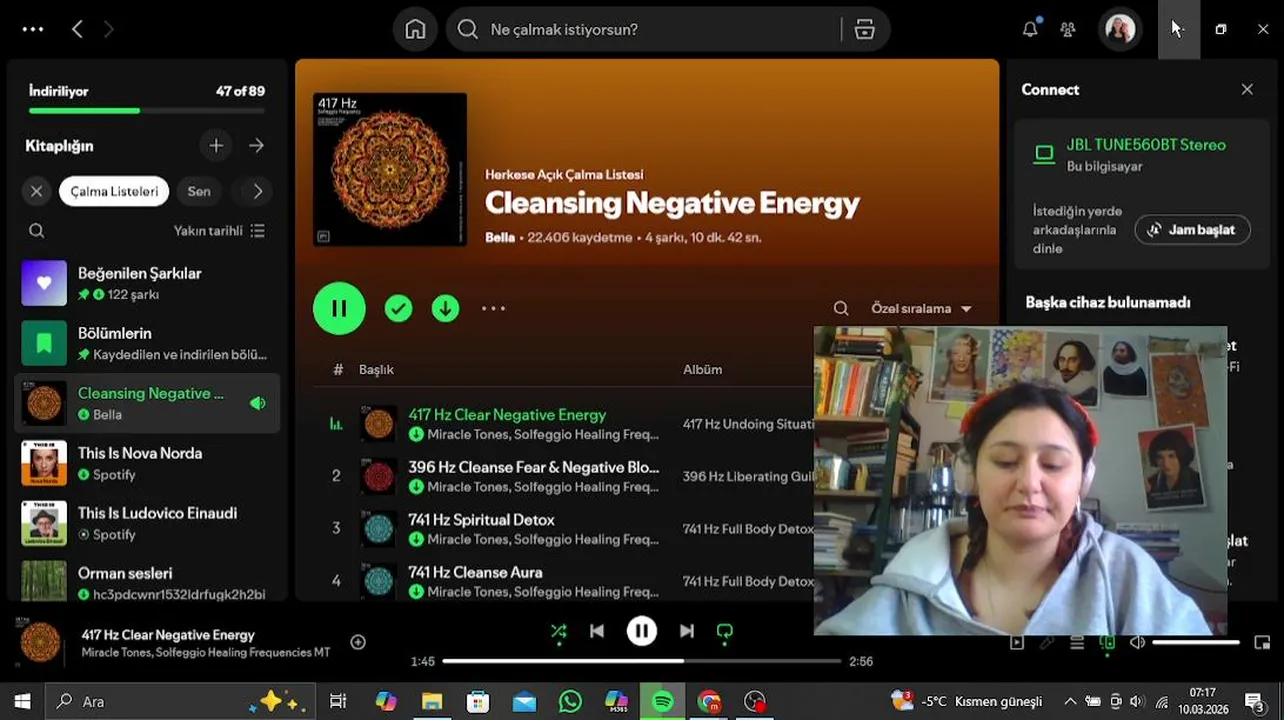Click the Jam başlat button
This screenshot has height=720, width=1284.
coord(1192,230)
